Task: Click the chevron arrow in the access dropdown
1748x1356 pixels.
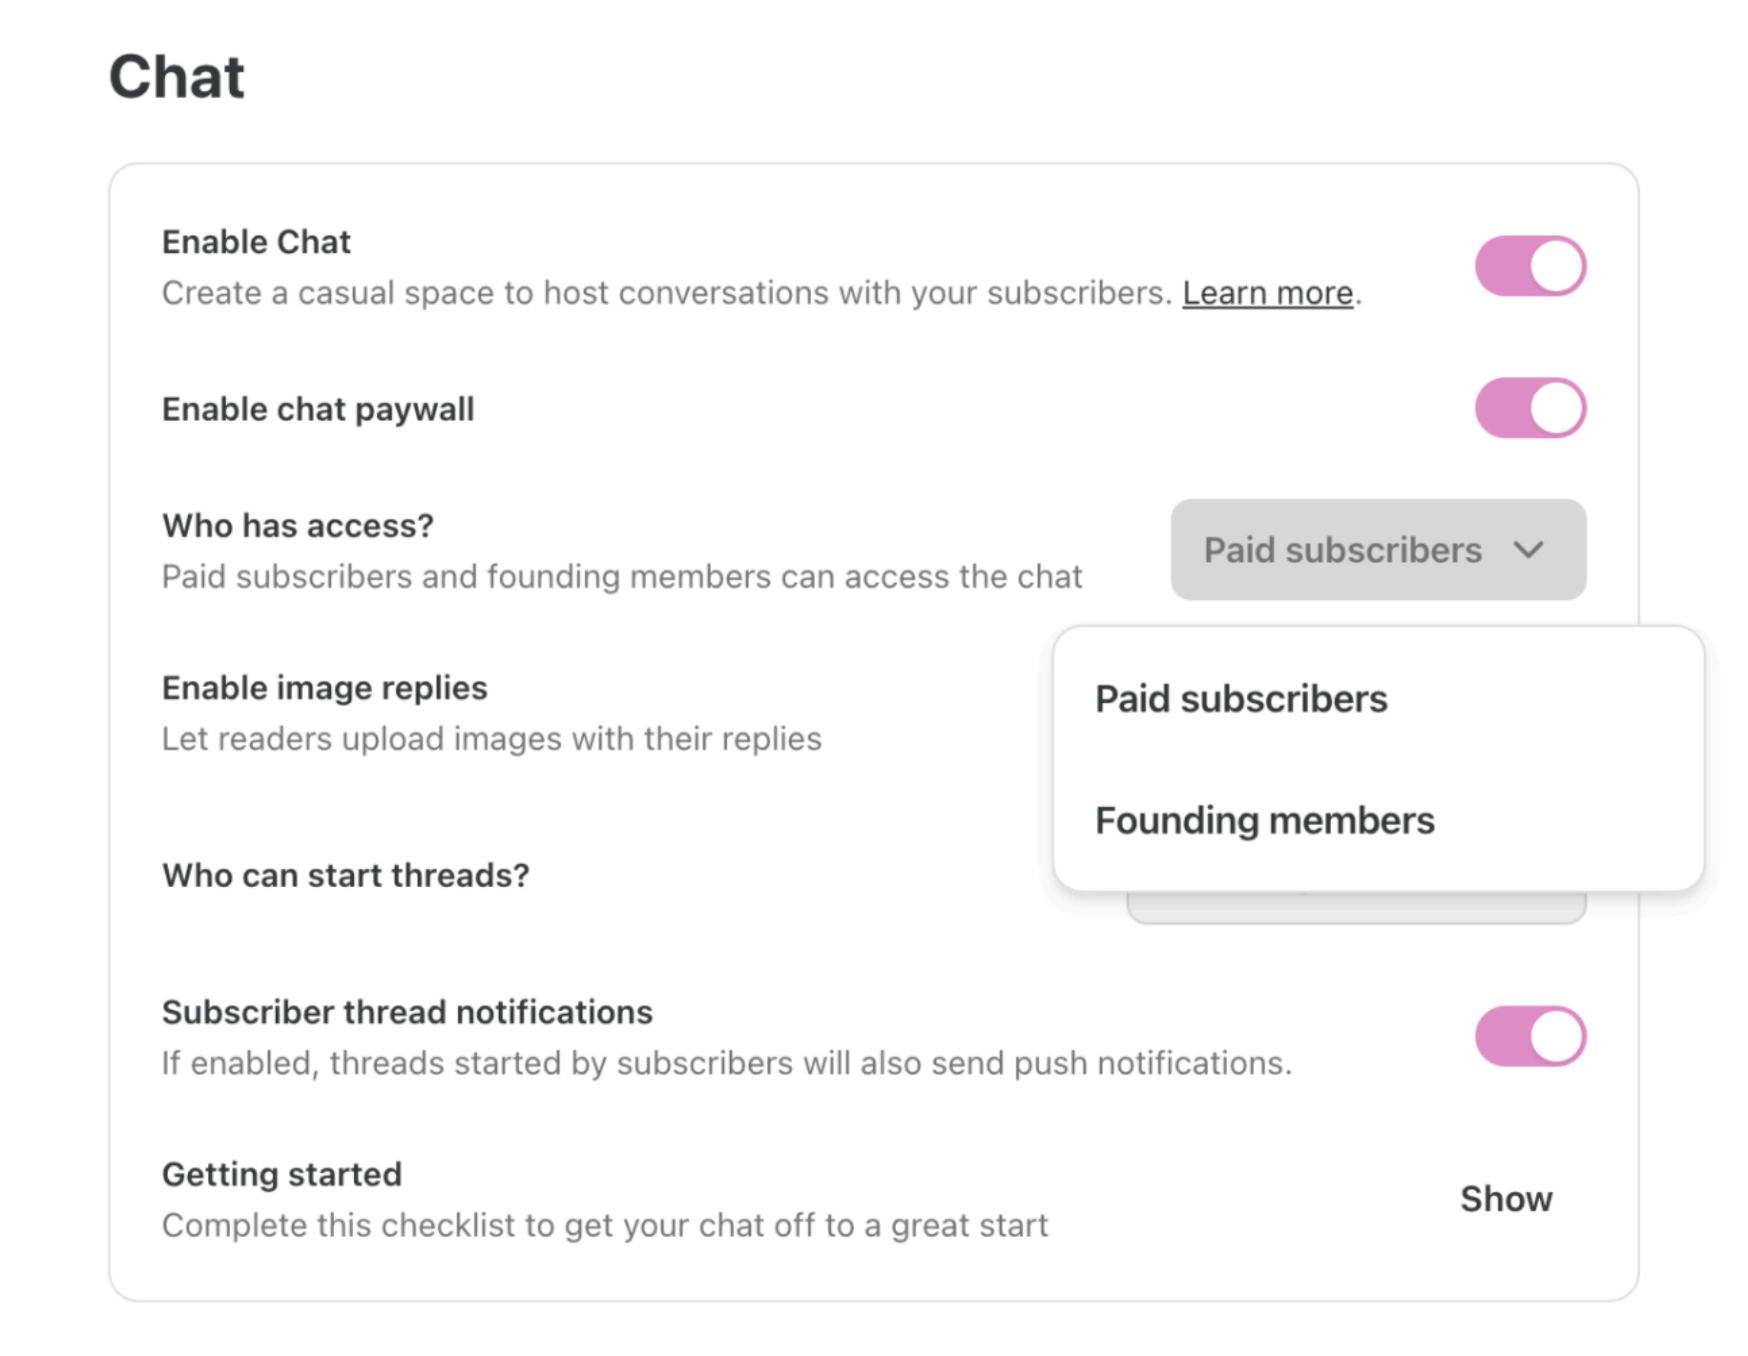Action: tap(1528, 550)
